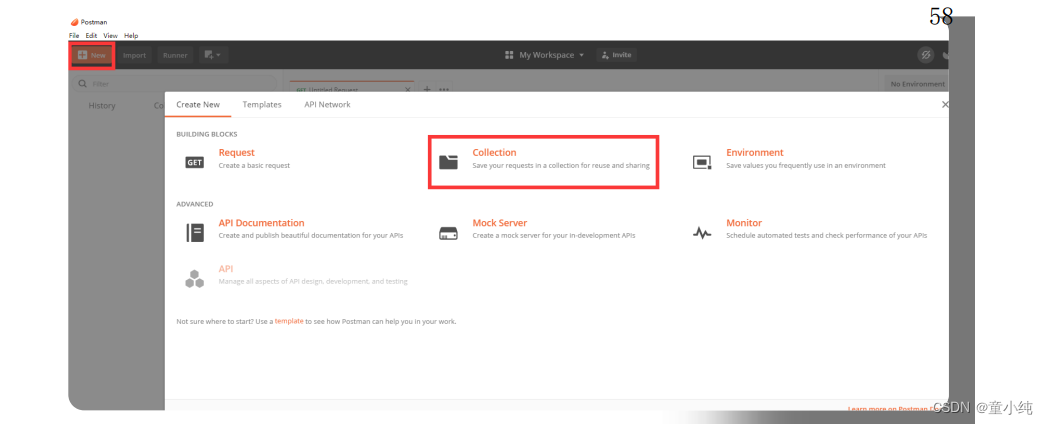
Task: Click 'Create a mock server' description text
Action: [553, 235]
